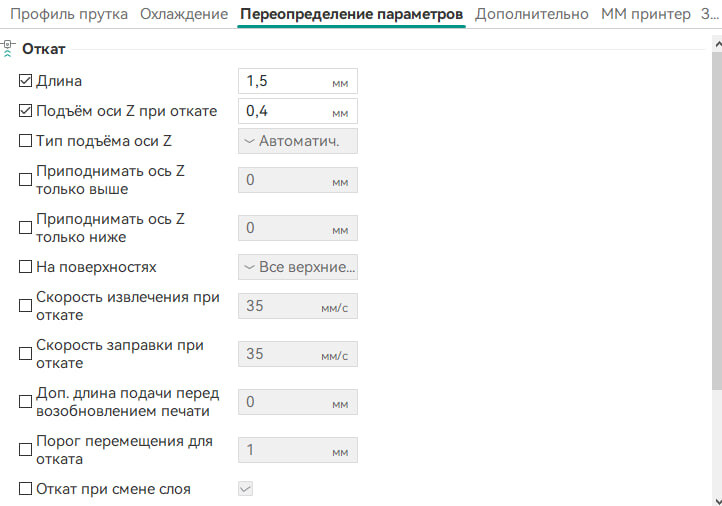Toggle the greyed Откат при смене слоя value
Image resolution: width=722 pixels, height=506 pixels.
pyautogui.click(x=245, y=489)
